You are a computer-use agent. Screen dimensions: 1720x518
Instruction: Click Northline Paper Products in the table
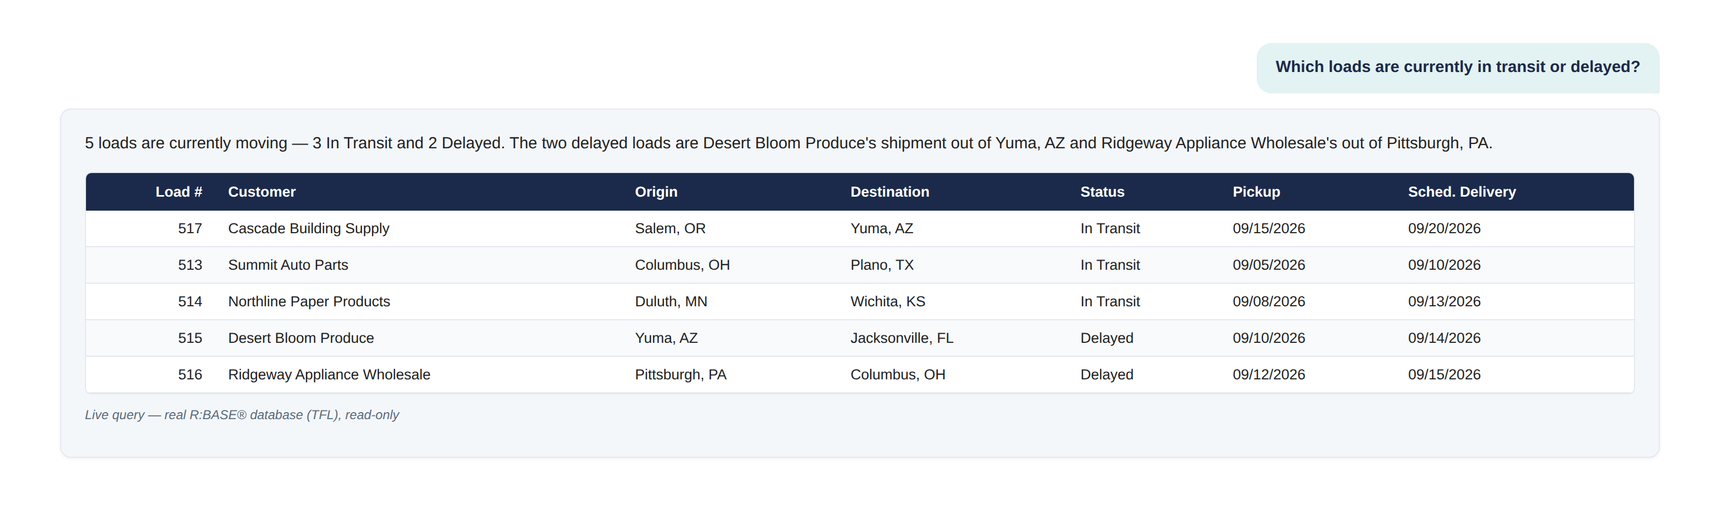[x=309, y=302]
